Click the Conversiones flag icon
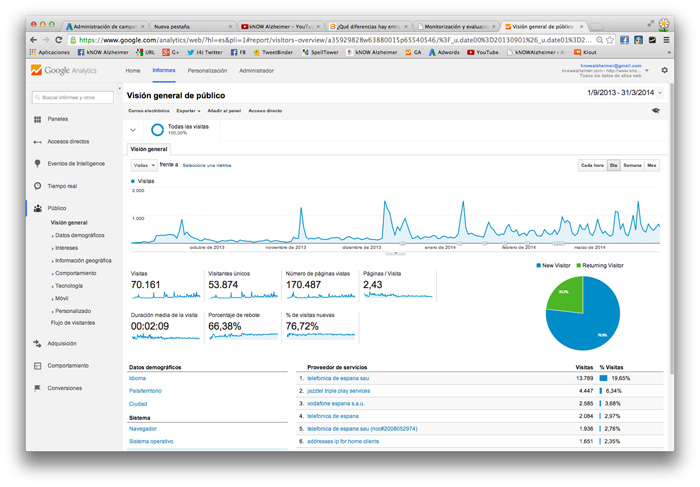700x487 pixels. 38,388
